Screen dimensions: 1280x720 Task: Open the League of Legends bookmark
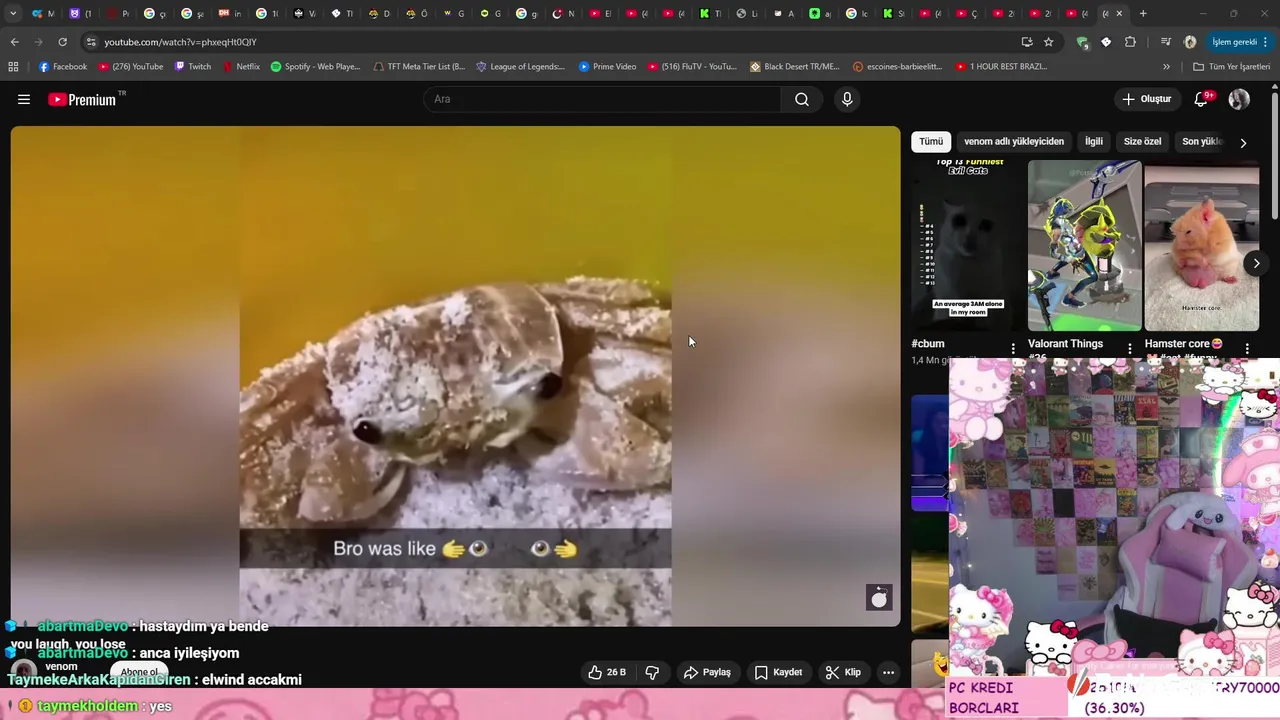click(x=521, y=67)
